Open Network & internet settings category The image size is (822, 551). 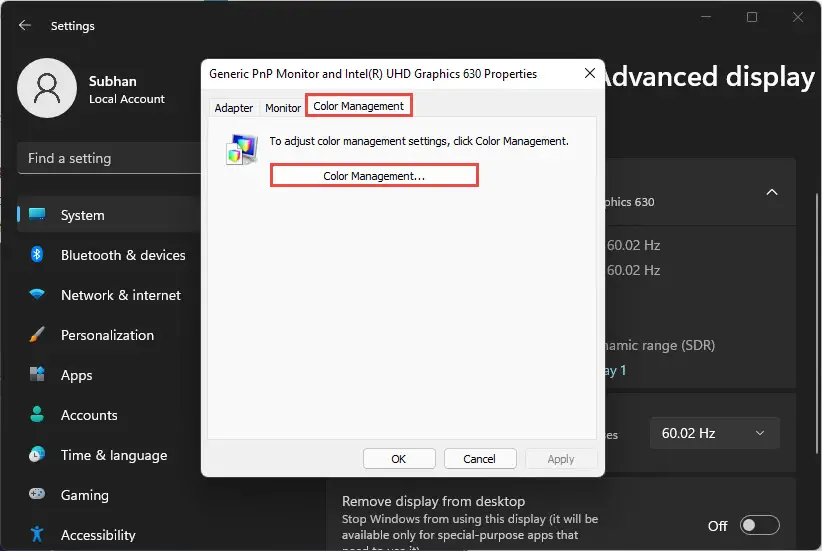click(x=109, y=295)
